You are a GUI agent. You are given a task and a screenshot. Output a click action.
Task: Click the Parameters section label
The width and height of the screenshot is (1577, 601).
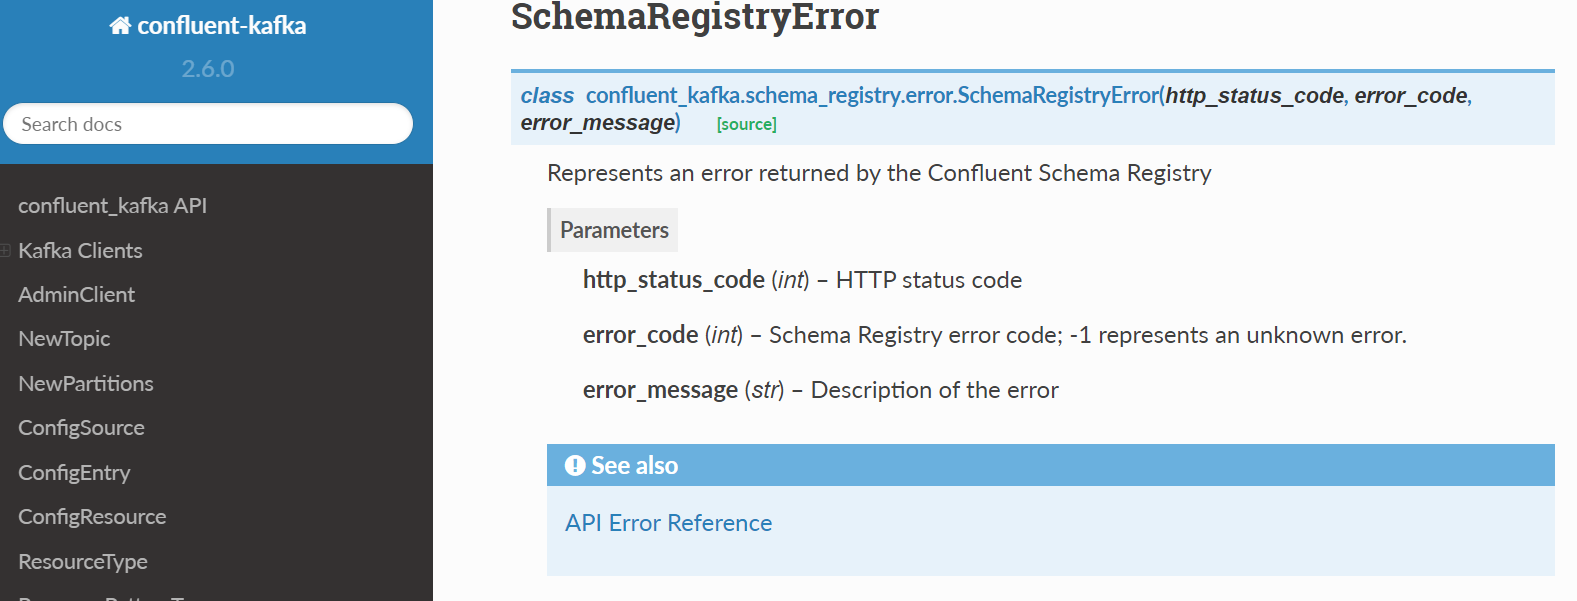pos(612,229)
